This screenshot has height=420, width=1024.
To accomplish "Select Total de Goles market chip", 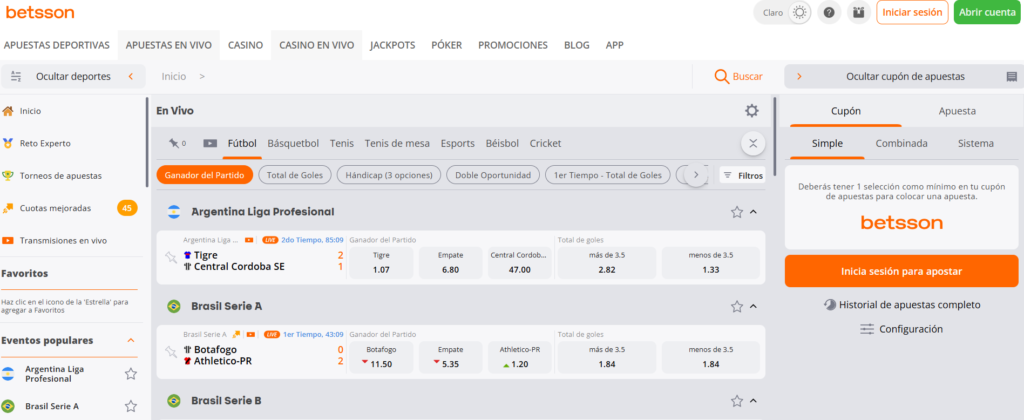I will (x=295, y=175).
